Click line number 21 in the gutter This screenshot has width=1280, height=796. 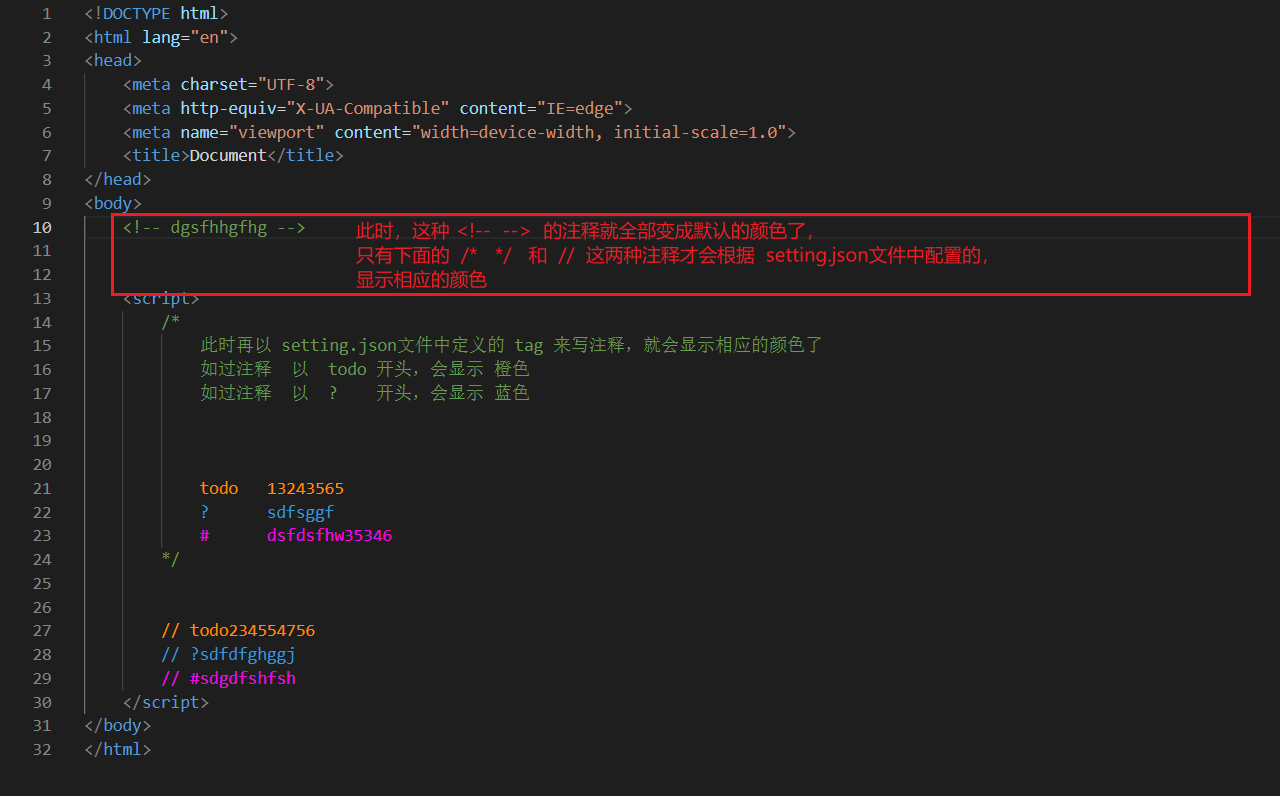point(41,488)
